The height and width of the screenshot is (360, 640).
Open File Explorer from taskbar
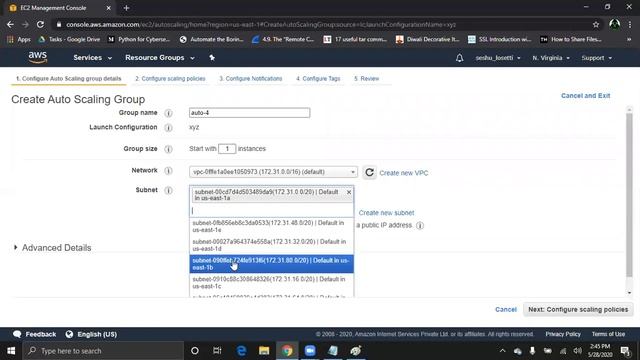click(x=264, y=351)
